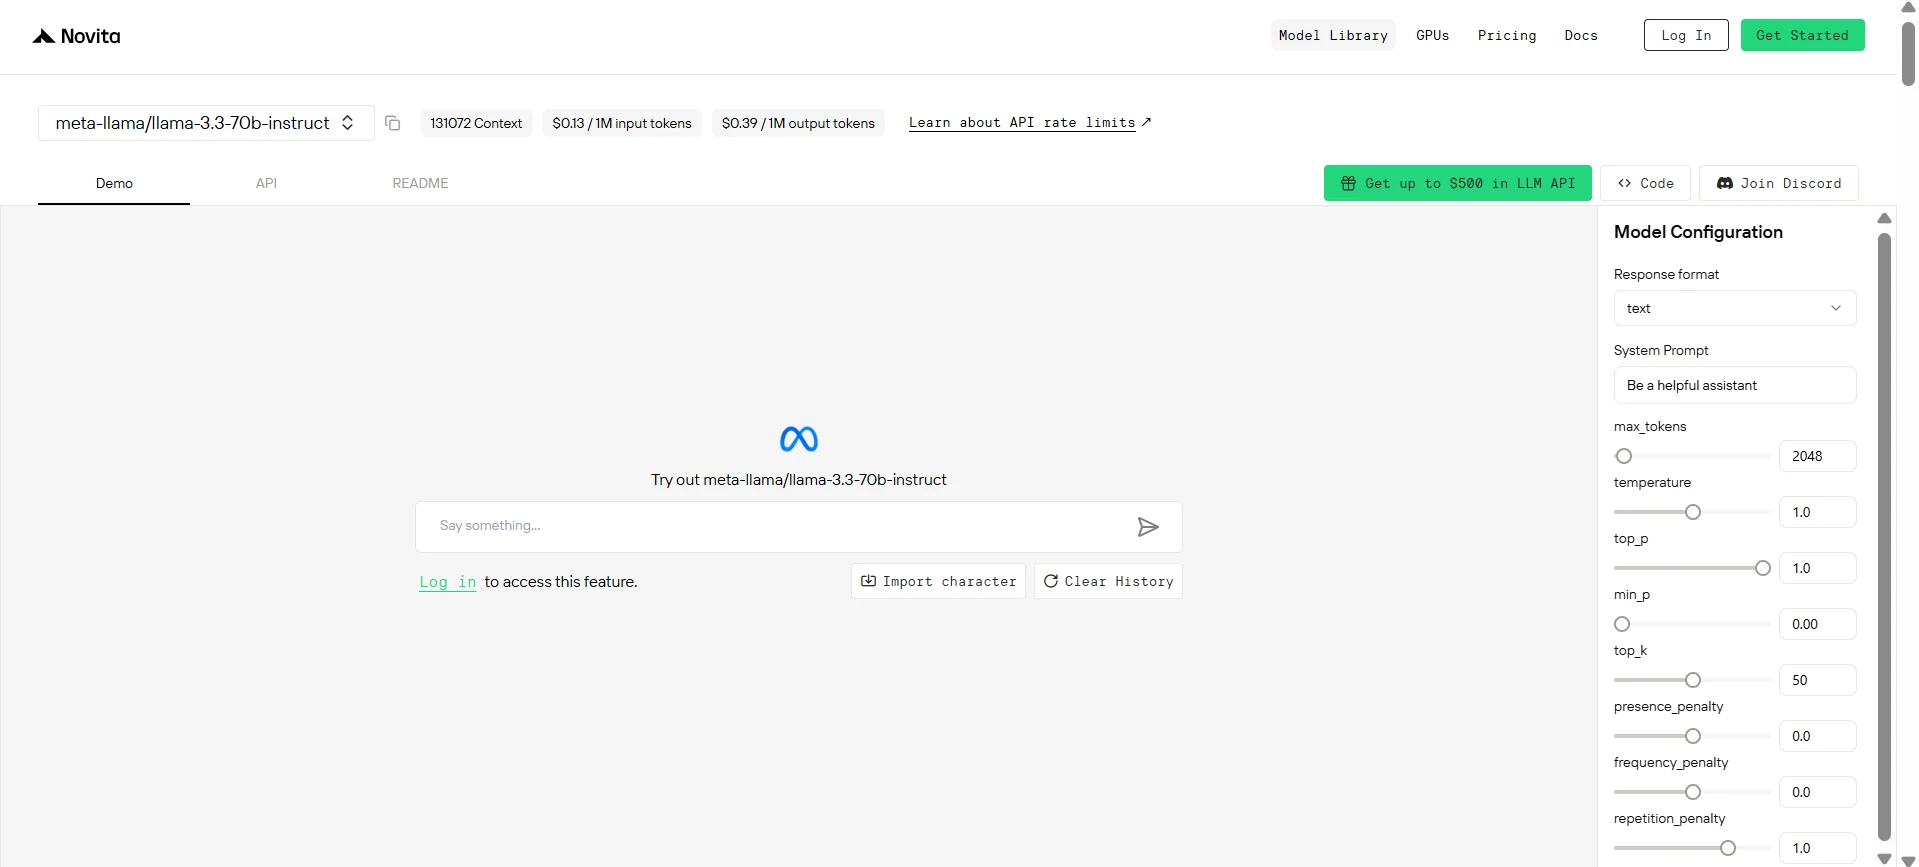Image resolution: width=1919 pixels, height=867 pixels.
Task: Expand the Response format dropdown
Action: tap(1735, 308)
